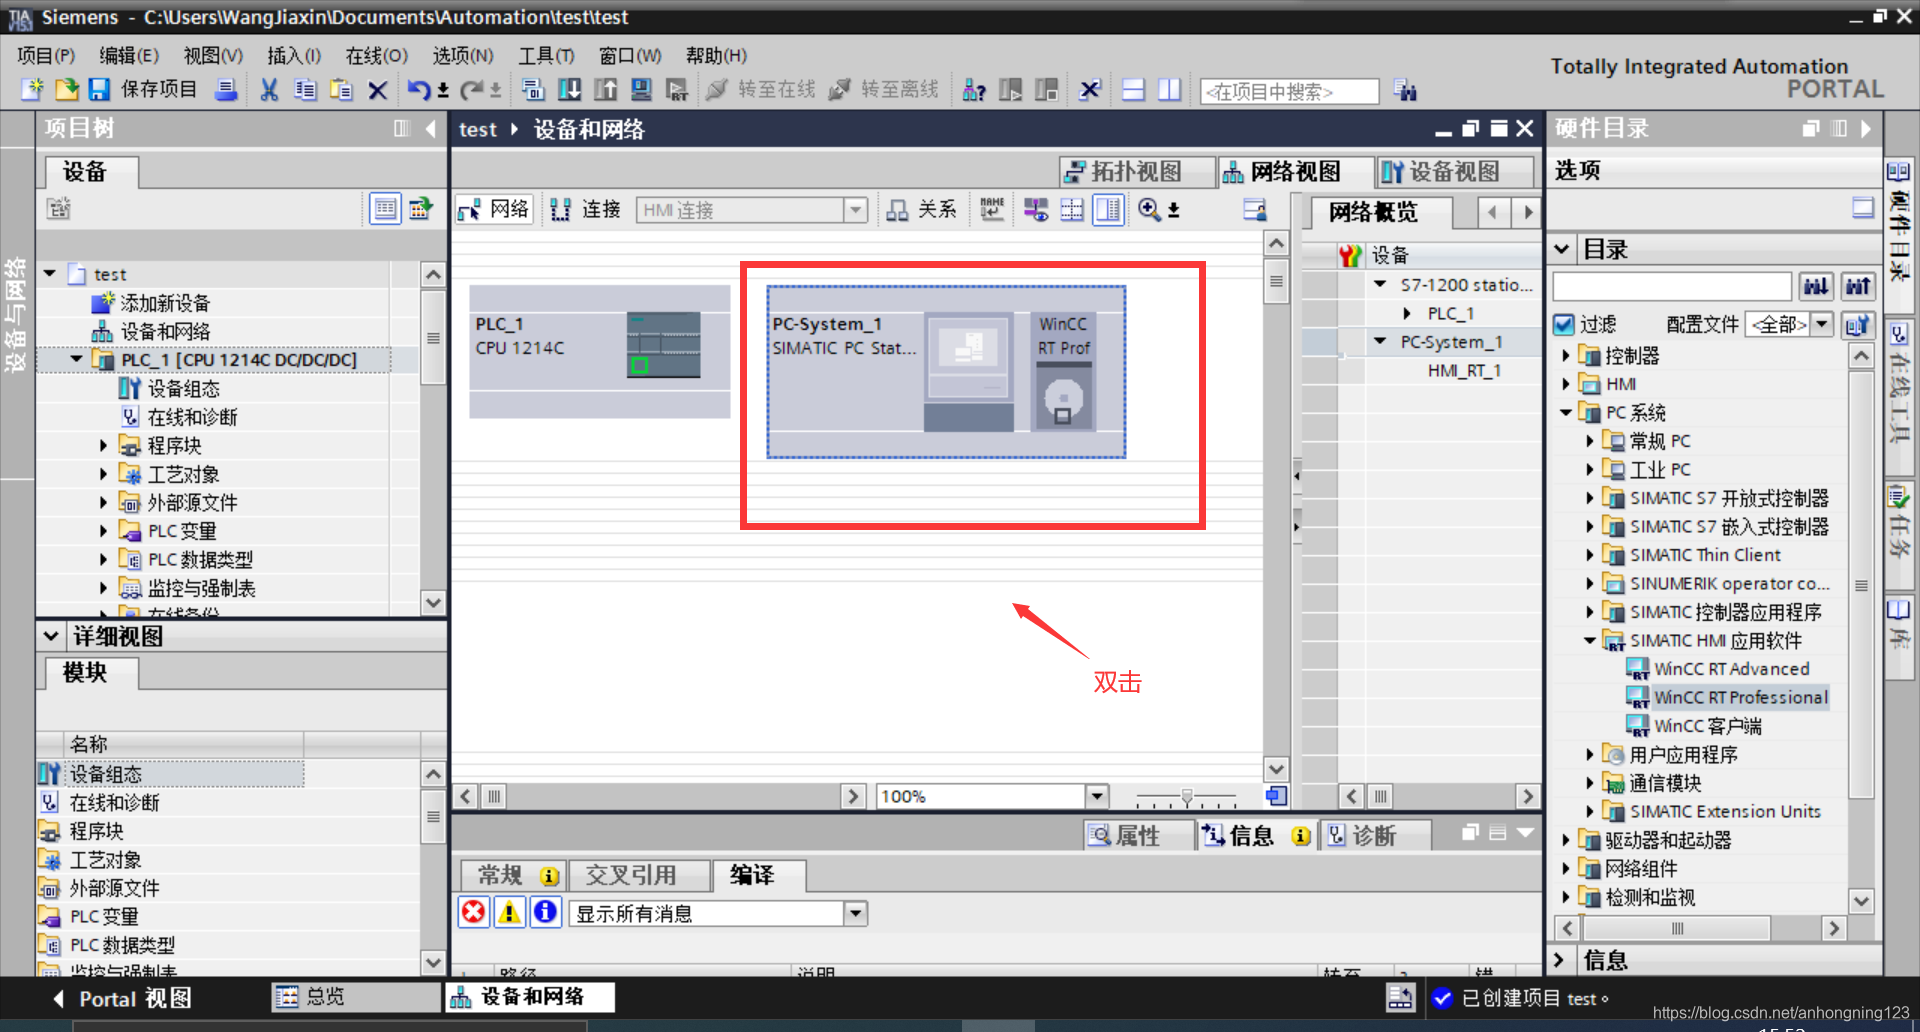The height and width of the screenshot is (1032, 1920).
Task: Select PLC_1 CPU 1214C device block
Action: pos(599,351)
